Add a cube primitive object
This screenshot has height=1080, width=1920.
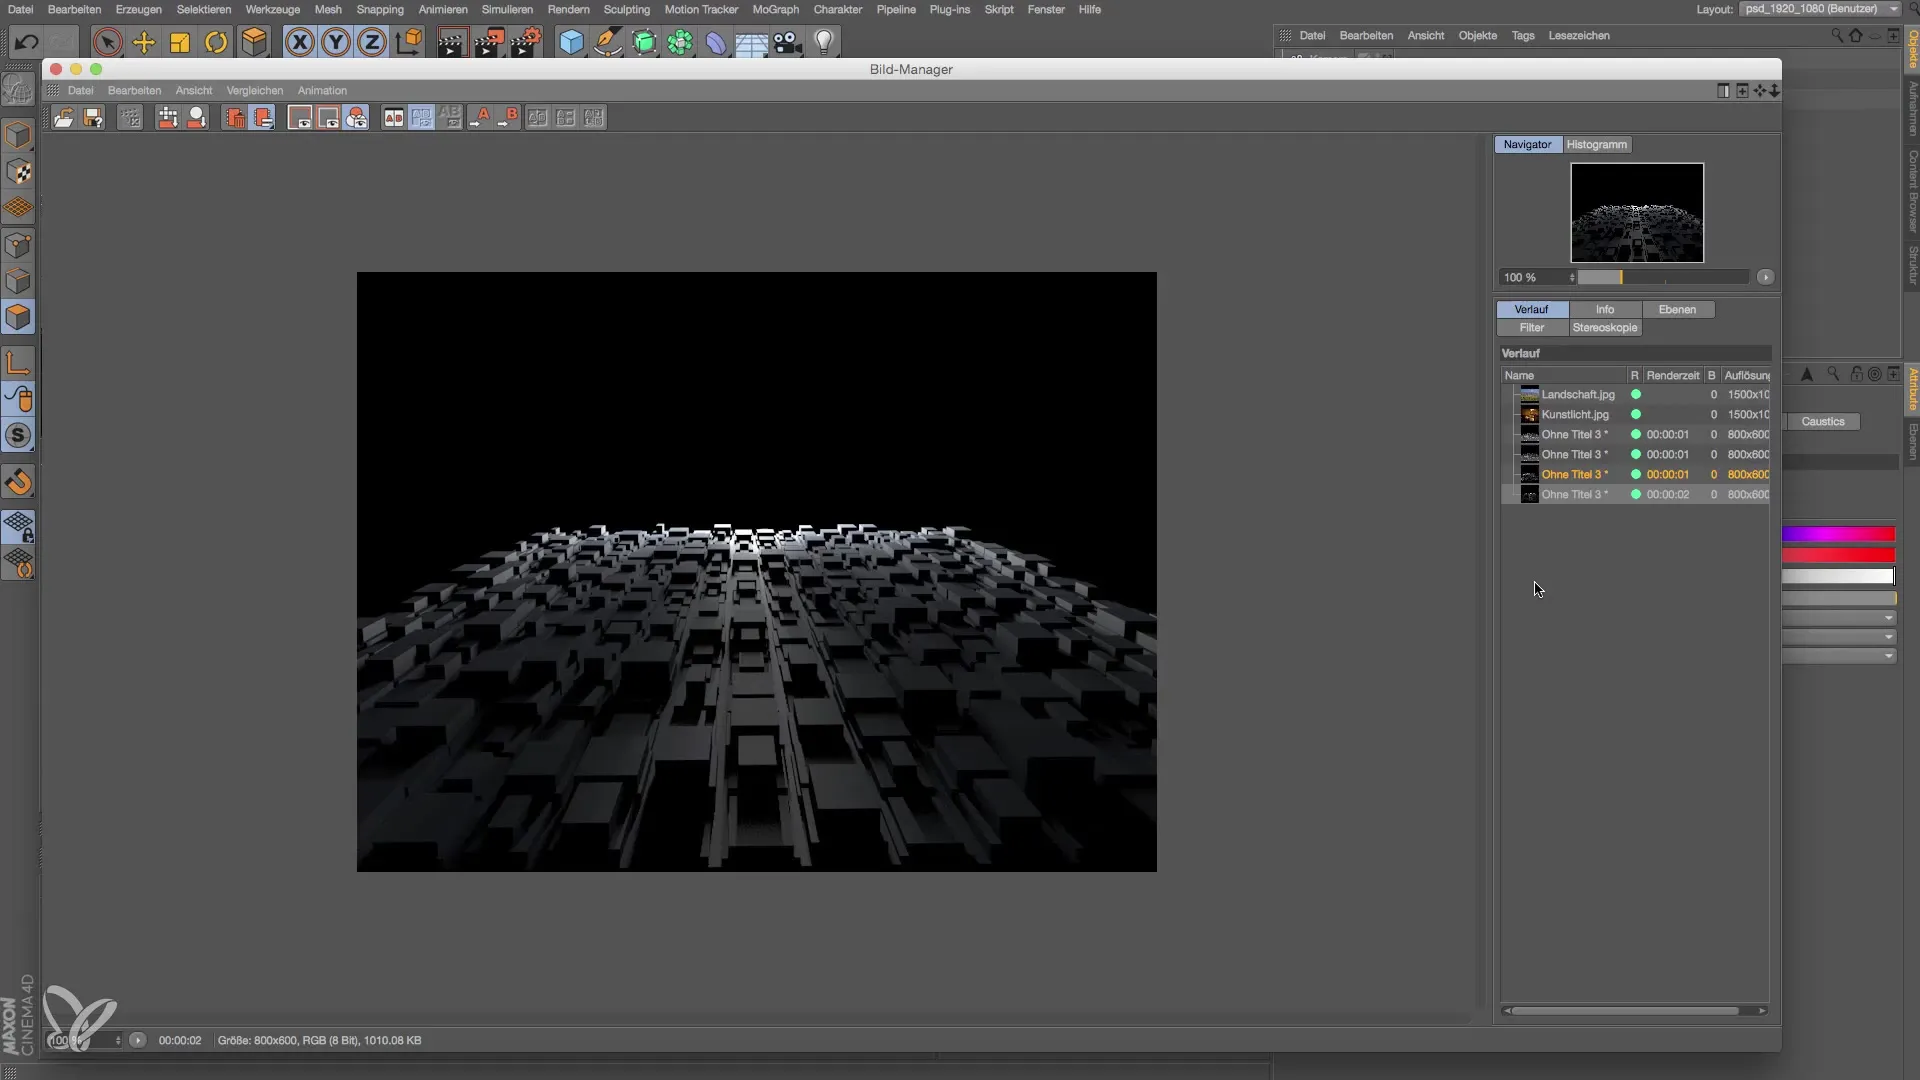[x=571, y=42]
